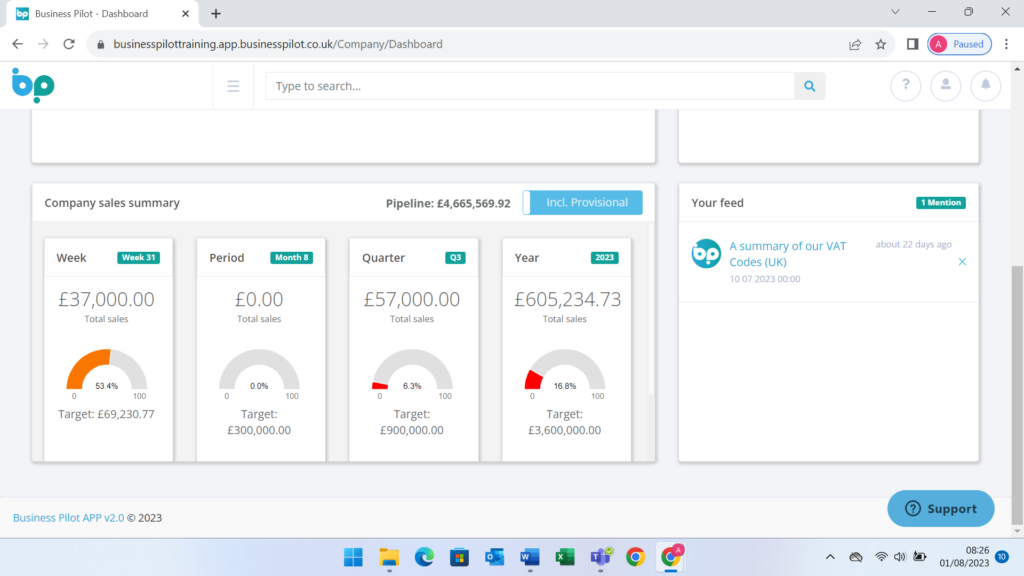The image size is (1024, 576).
Task: Open a new browser tab
Action: 216,14
